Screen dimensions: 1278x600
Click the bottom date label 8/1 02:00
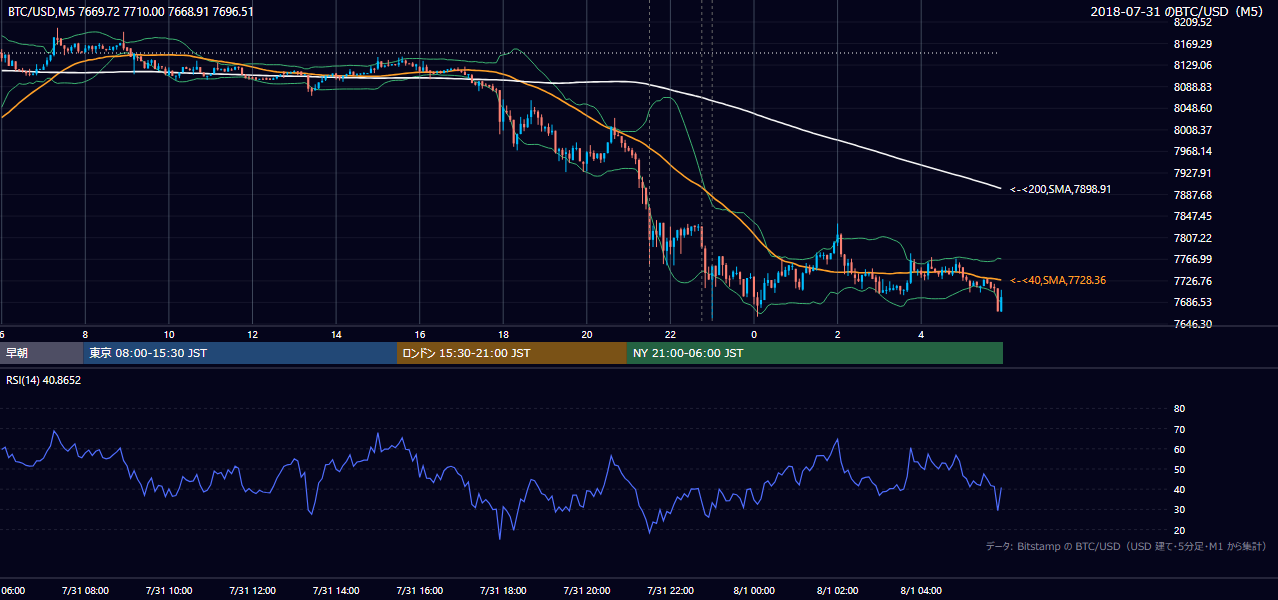pyautogui.click(x=838, y=591)
